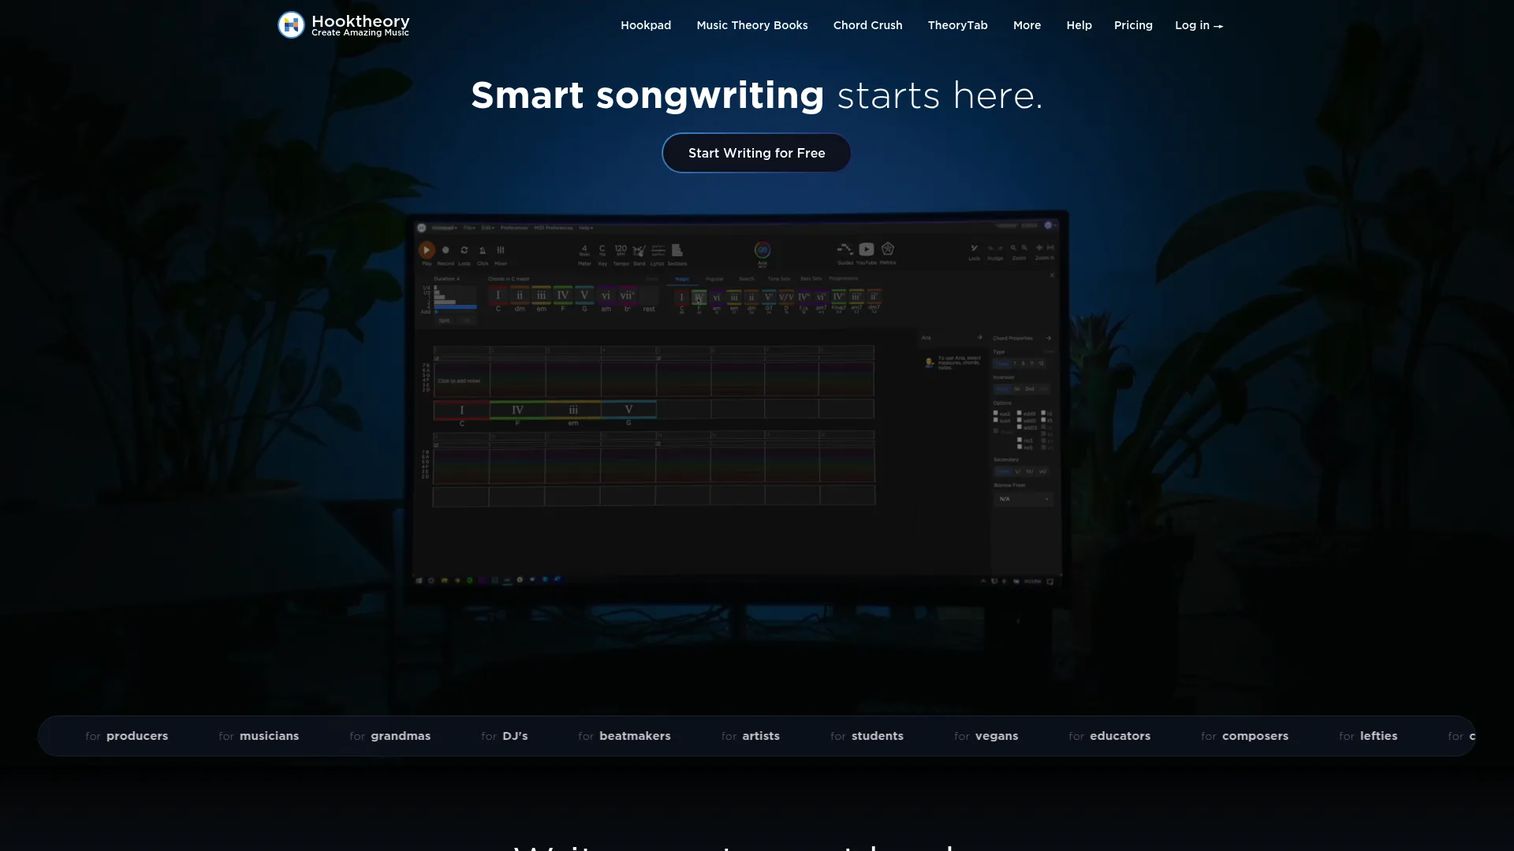This screenshot has height=851, width=1514.
Task: Switch to the Popular tab in chord palette
Action: point(714,279)
